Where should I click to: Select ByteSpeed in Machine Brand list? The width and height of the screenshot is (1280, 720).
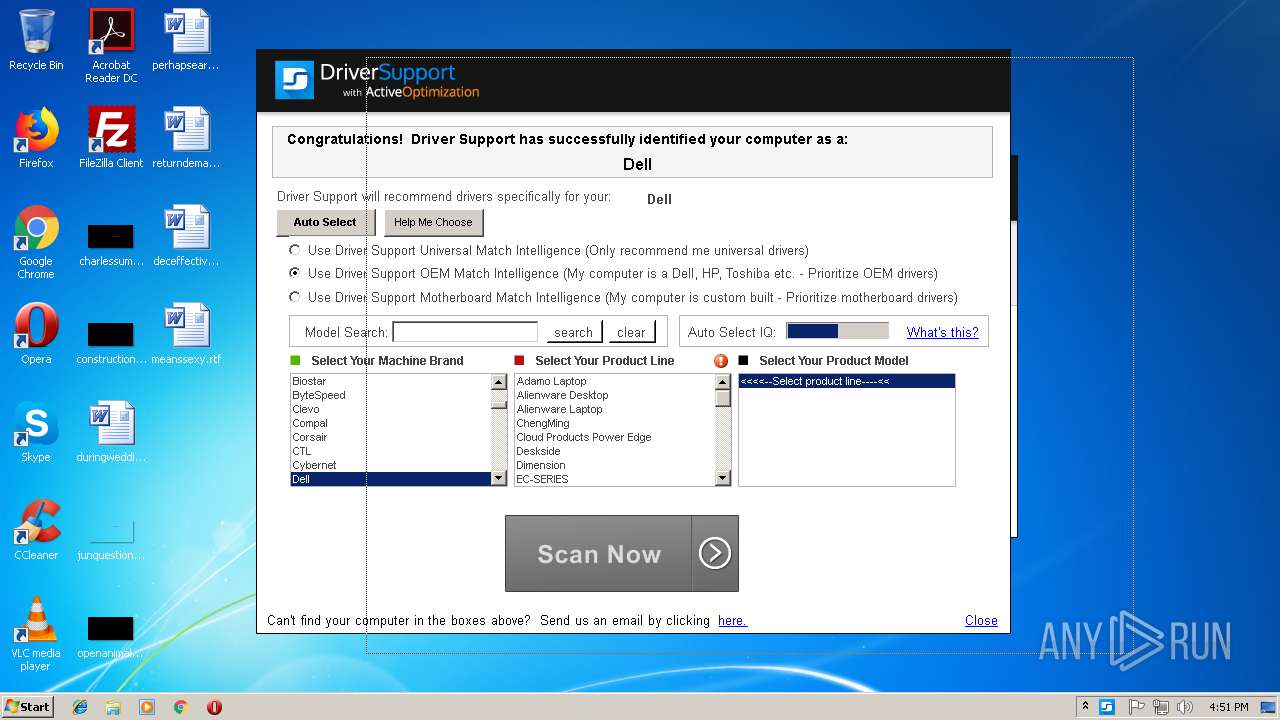(x=391, y=395)
